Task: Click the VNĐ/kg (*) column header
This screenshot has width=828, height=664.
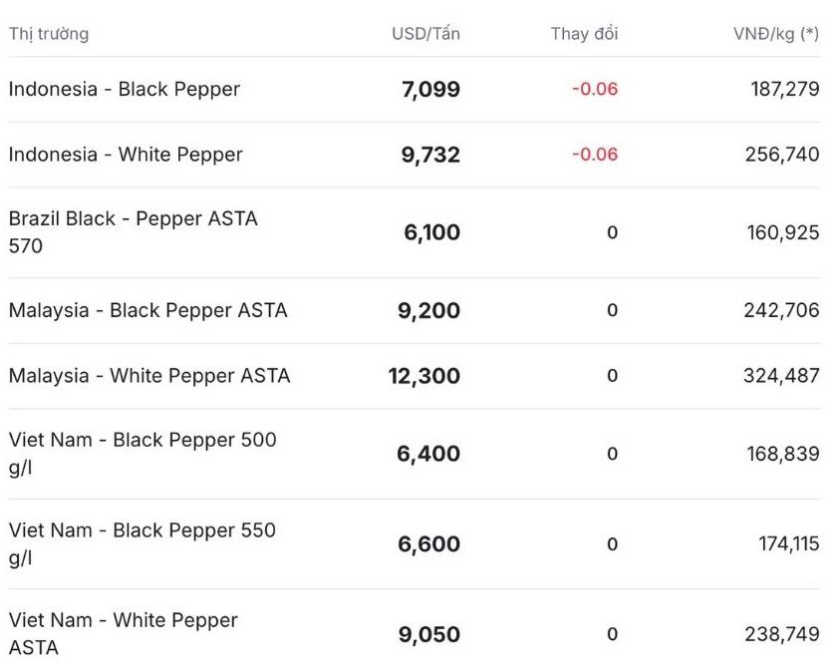Action: tap(776, 34)
